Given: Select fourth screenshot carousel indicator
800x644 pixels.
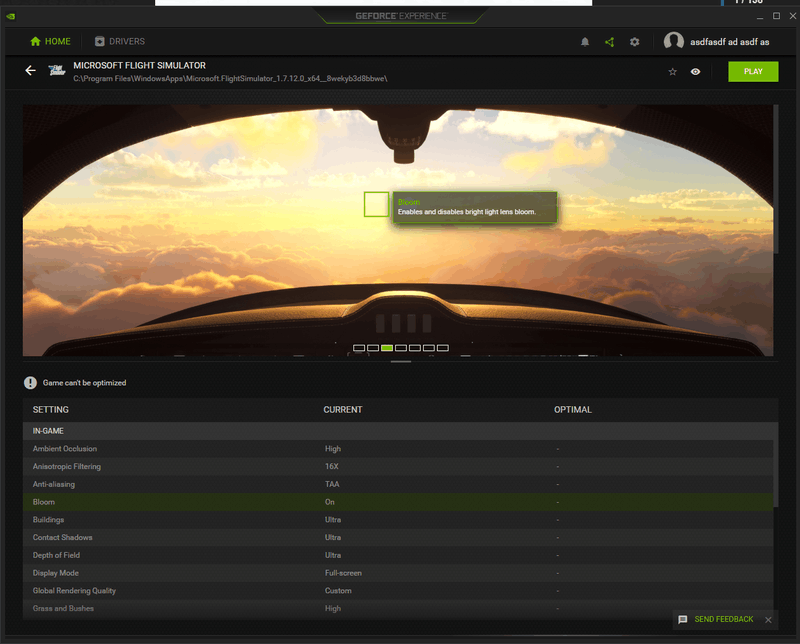Looking at the screenshot, I should 401,348.
